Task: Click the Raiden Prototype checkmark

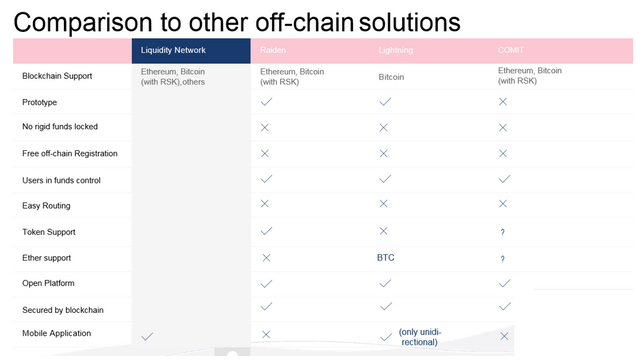Action: (266, 102)
